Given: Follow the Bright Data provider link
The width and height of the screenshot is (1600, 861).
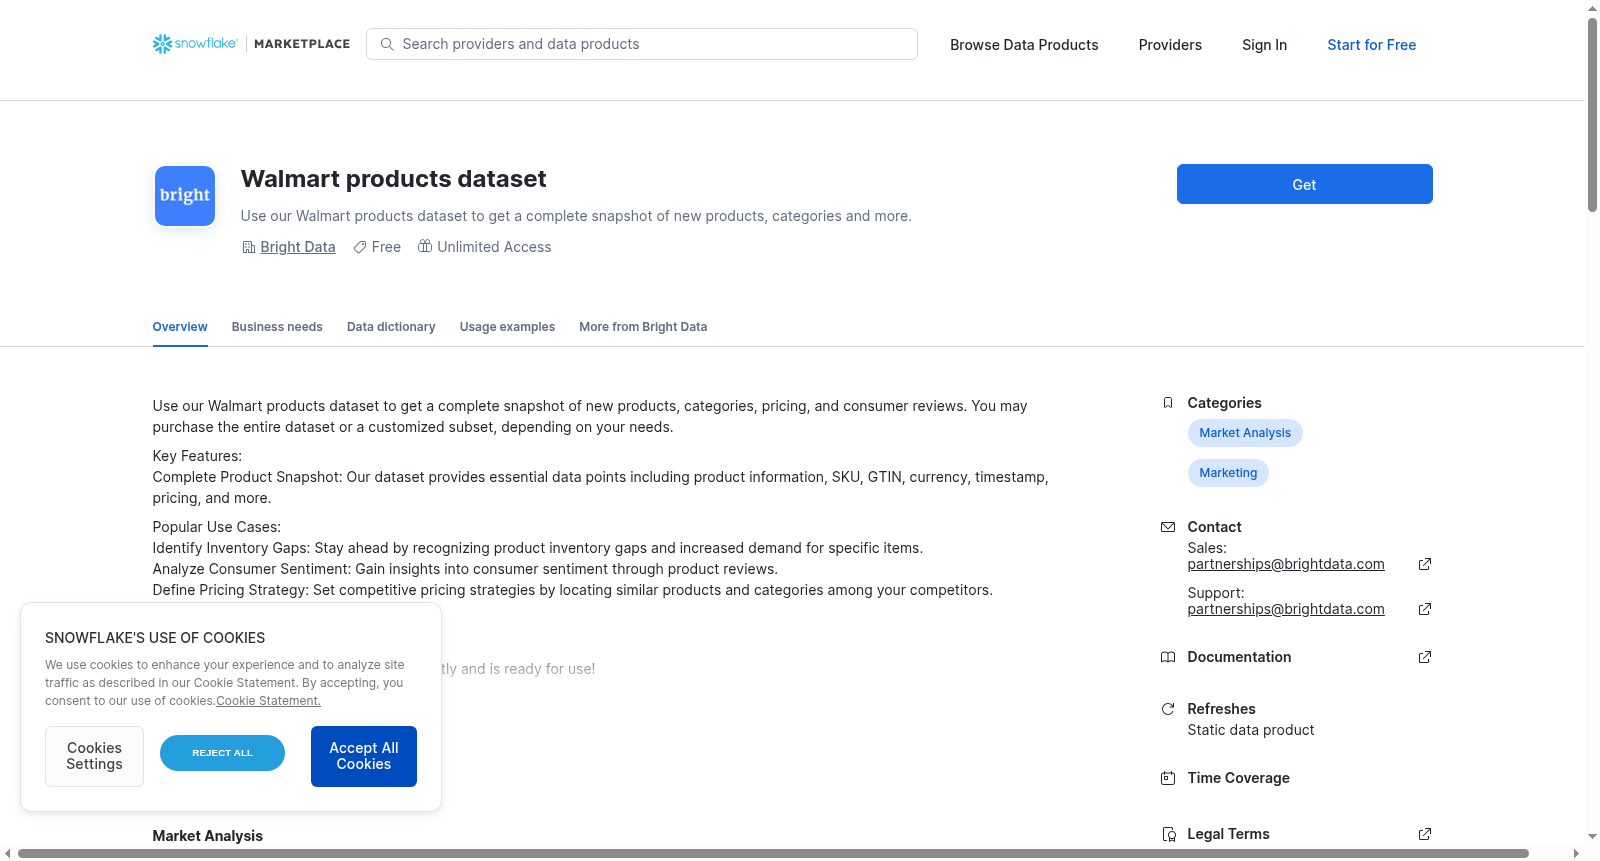Looking at the screenshot, I should 298,247.
